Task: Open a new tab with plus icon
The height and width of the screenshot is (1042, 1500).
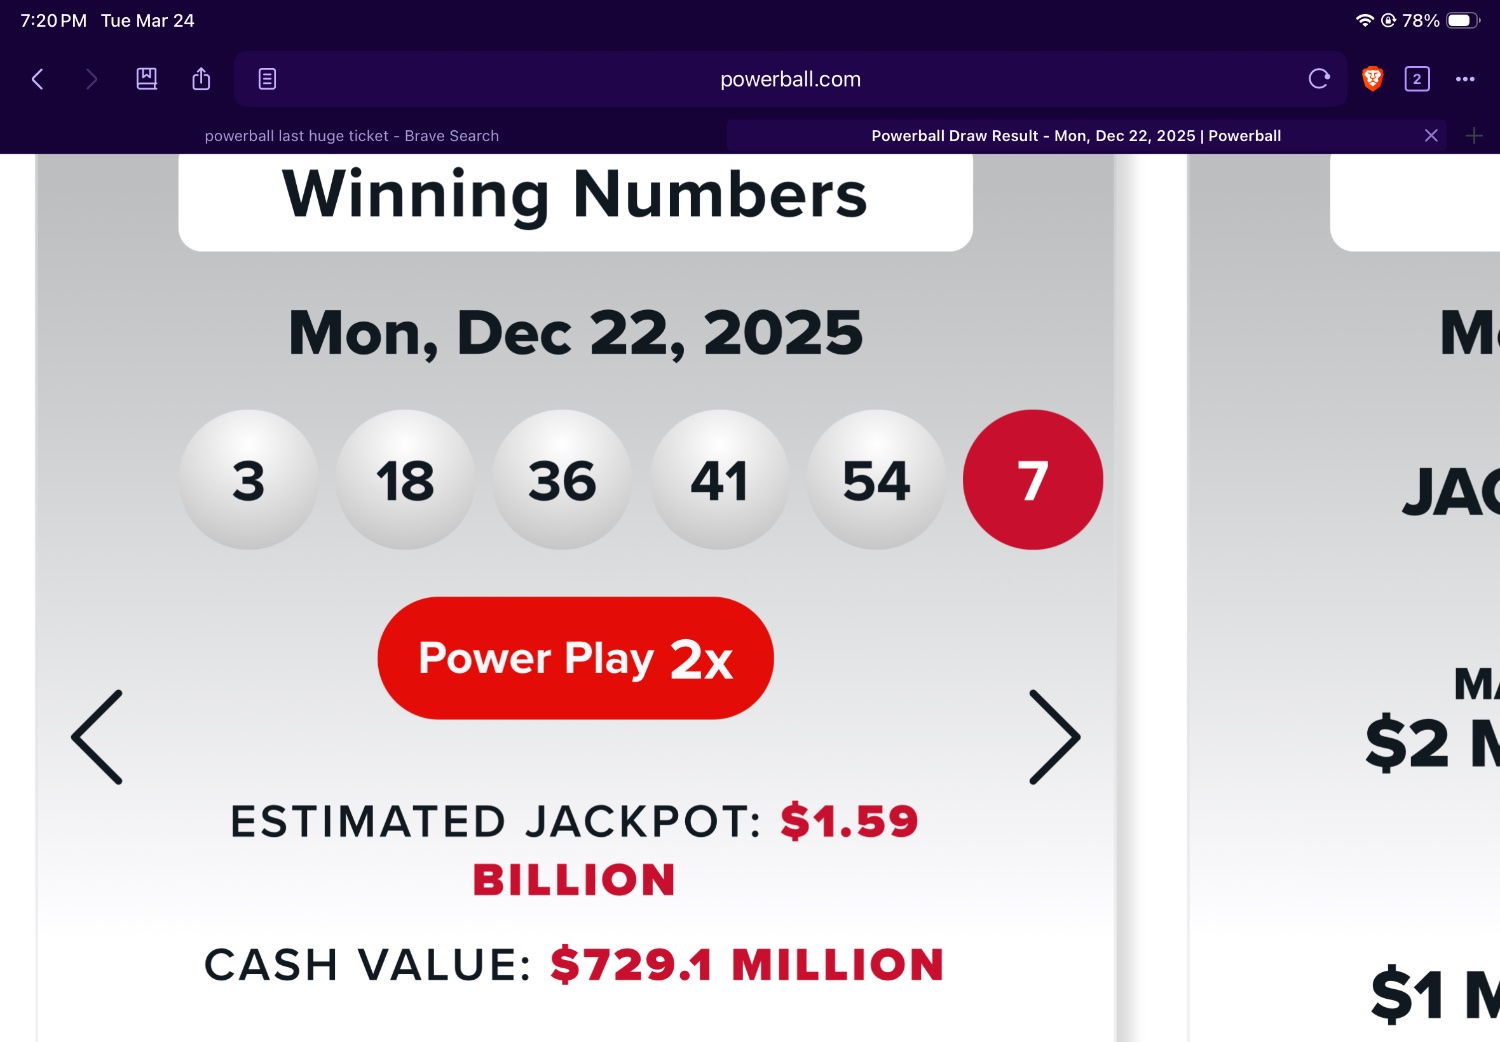Action: (x=1474, y=136)
